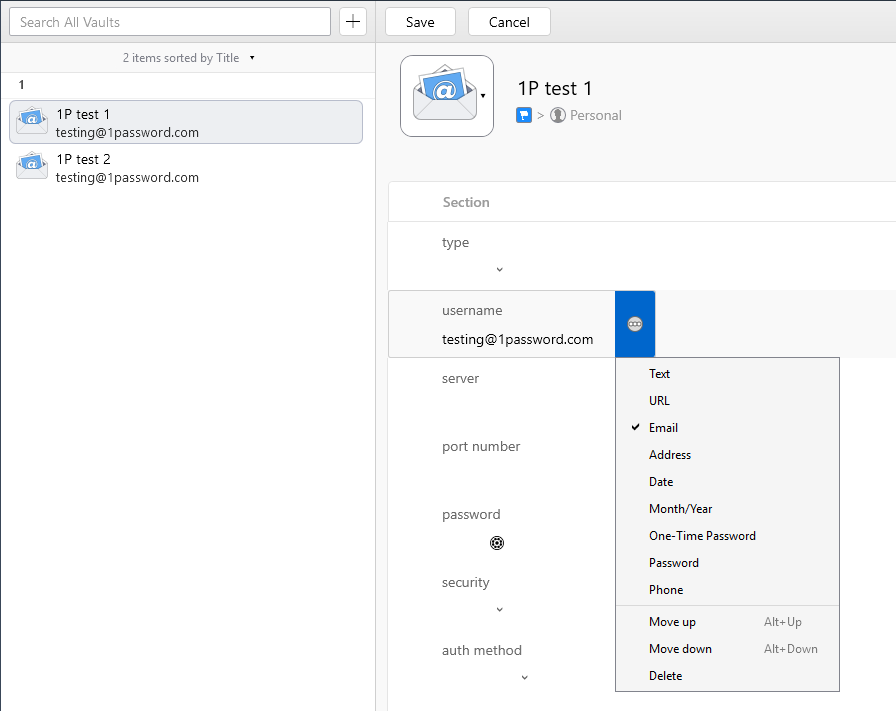This screenshot has height=711, width=896.
Task: Click the Personal vault name
Action: click(x=595, y=115)
